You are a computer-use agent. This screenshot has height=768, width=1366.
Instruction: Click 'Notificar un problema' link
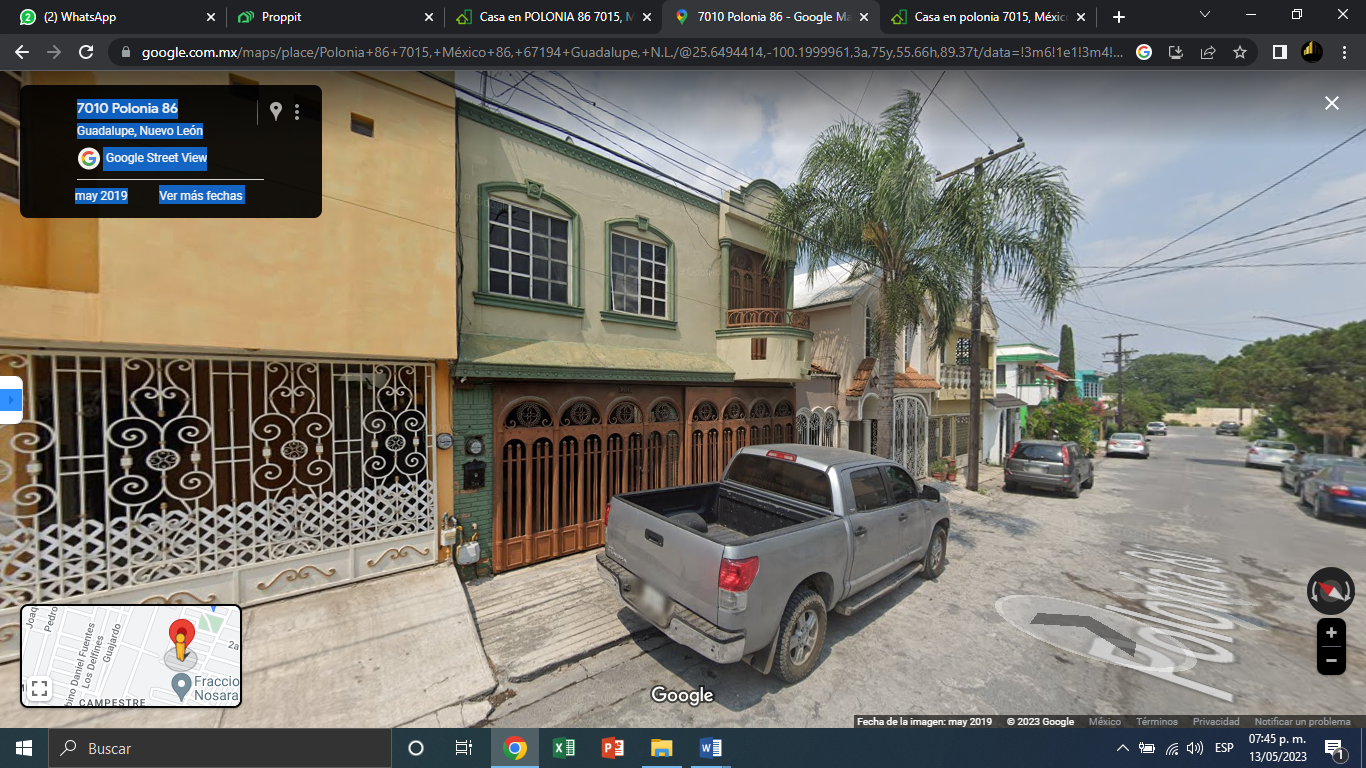click(1302, 722)
